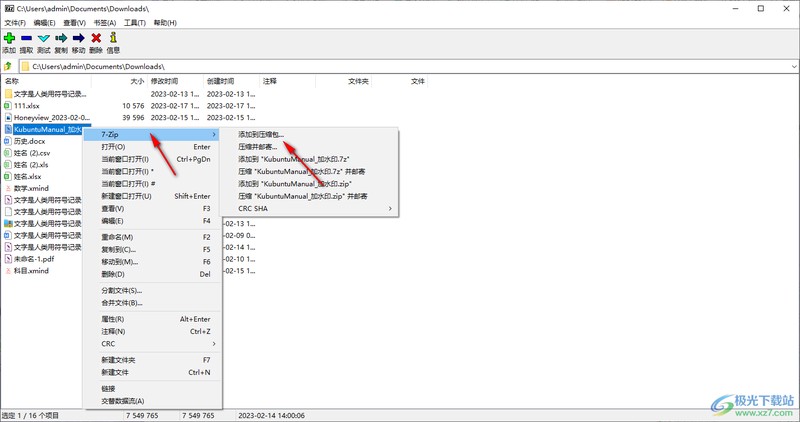Click the 信息 info toolbar icon
The image size is (800, 422).
(x=113, y=37)
